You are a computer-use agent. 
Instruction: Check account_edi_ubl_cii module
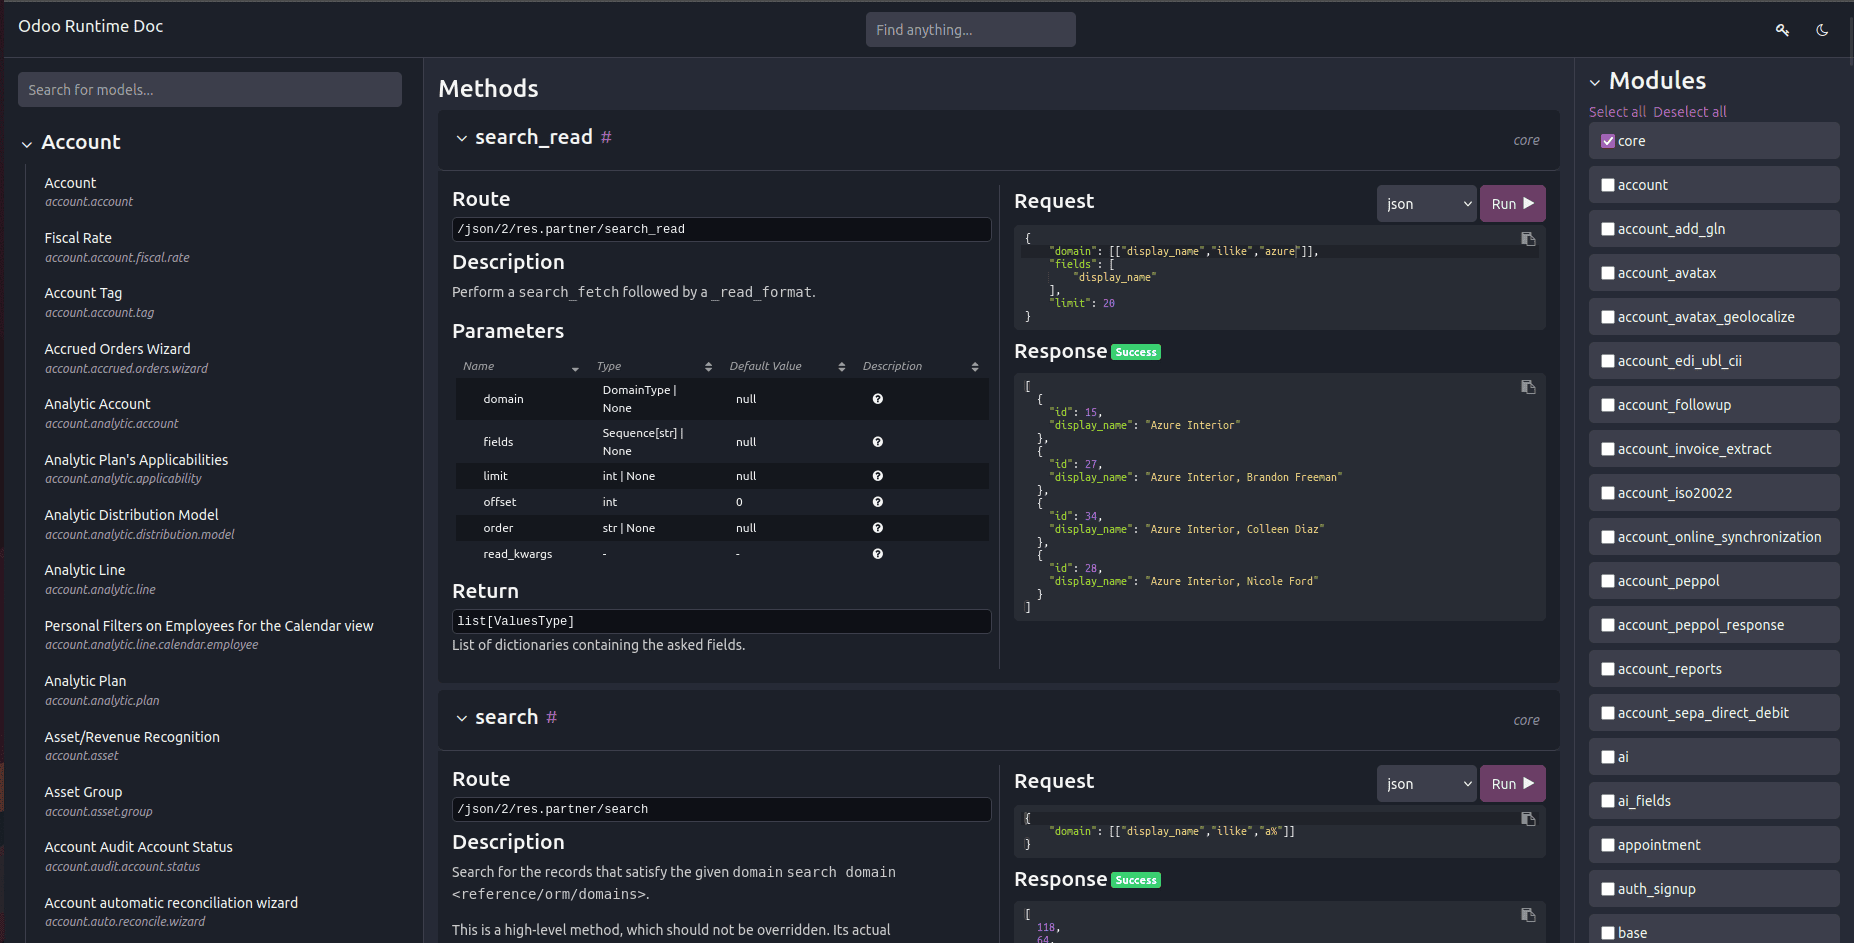pos(1608,361)
